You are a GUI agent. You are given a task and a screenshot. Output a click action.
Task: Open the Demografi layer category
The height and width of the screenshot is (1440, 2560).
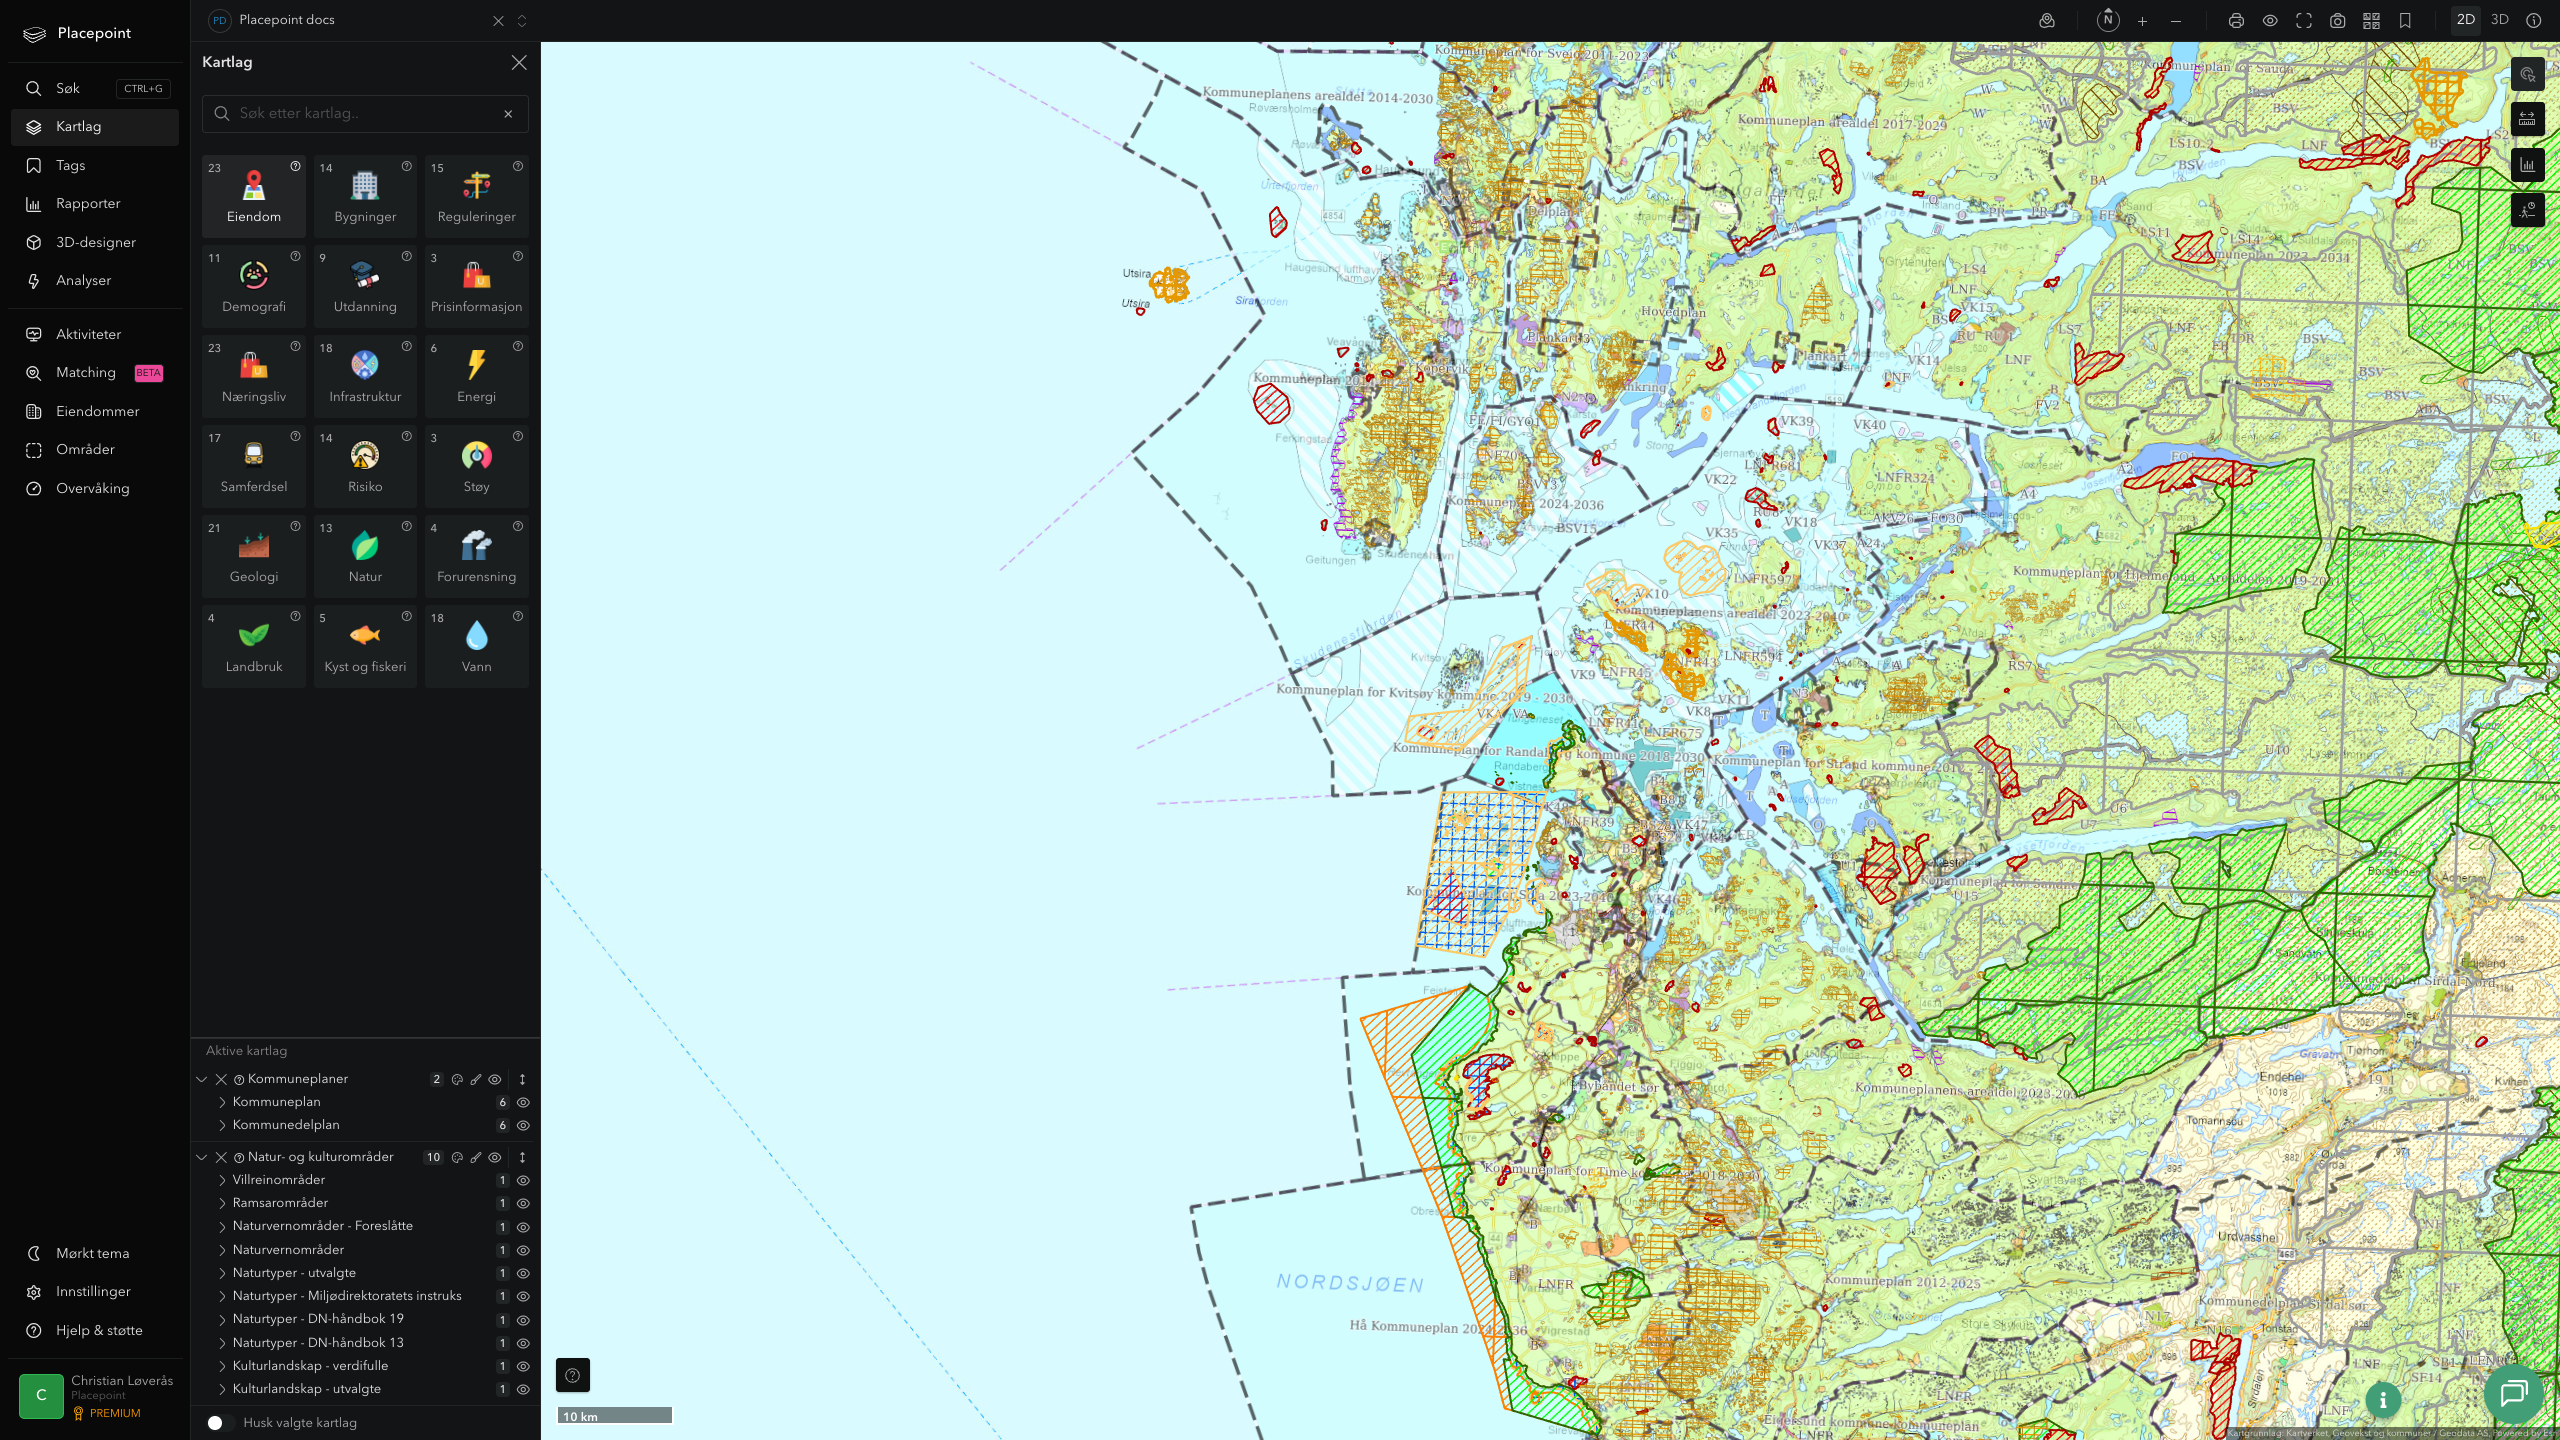click(x=254, y=286)
